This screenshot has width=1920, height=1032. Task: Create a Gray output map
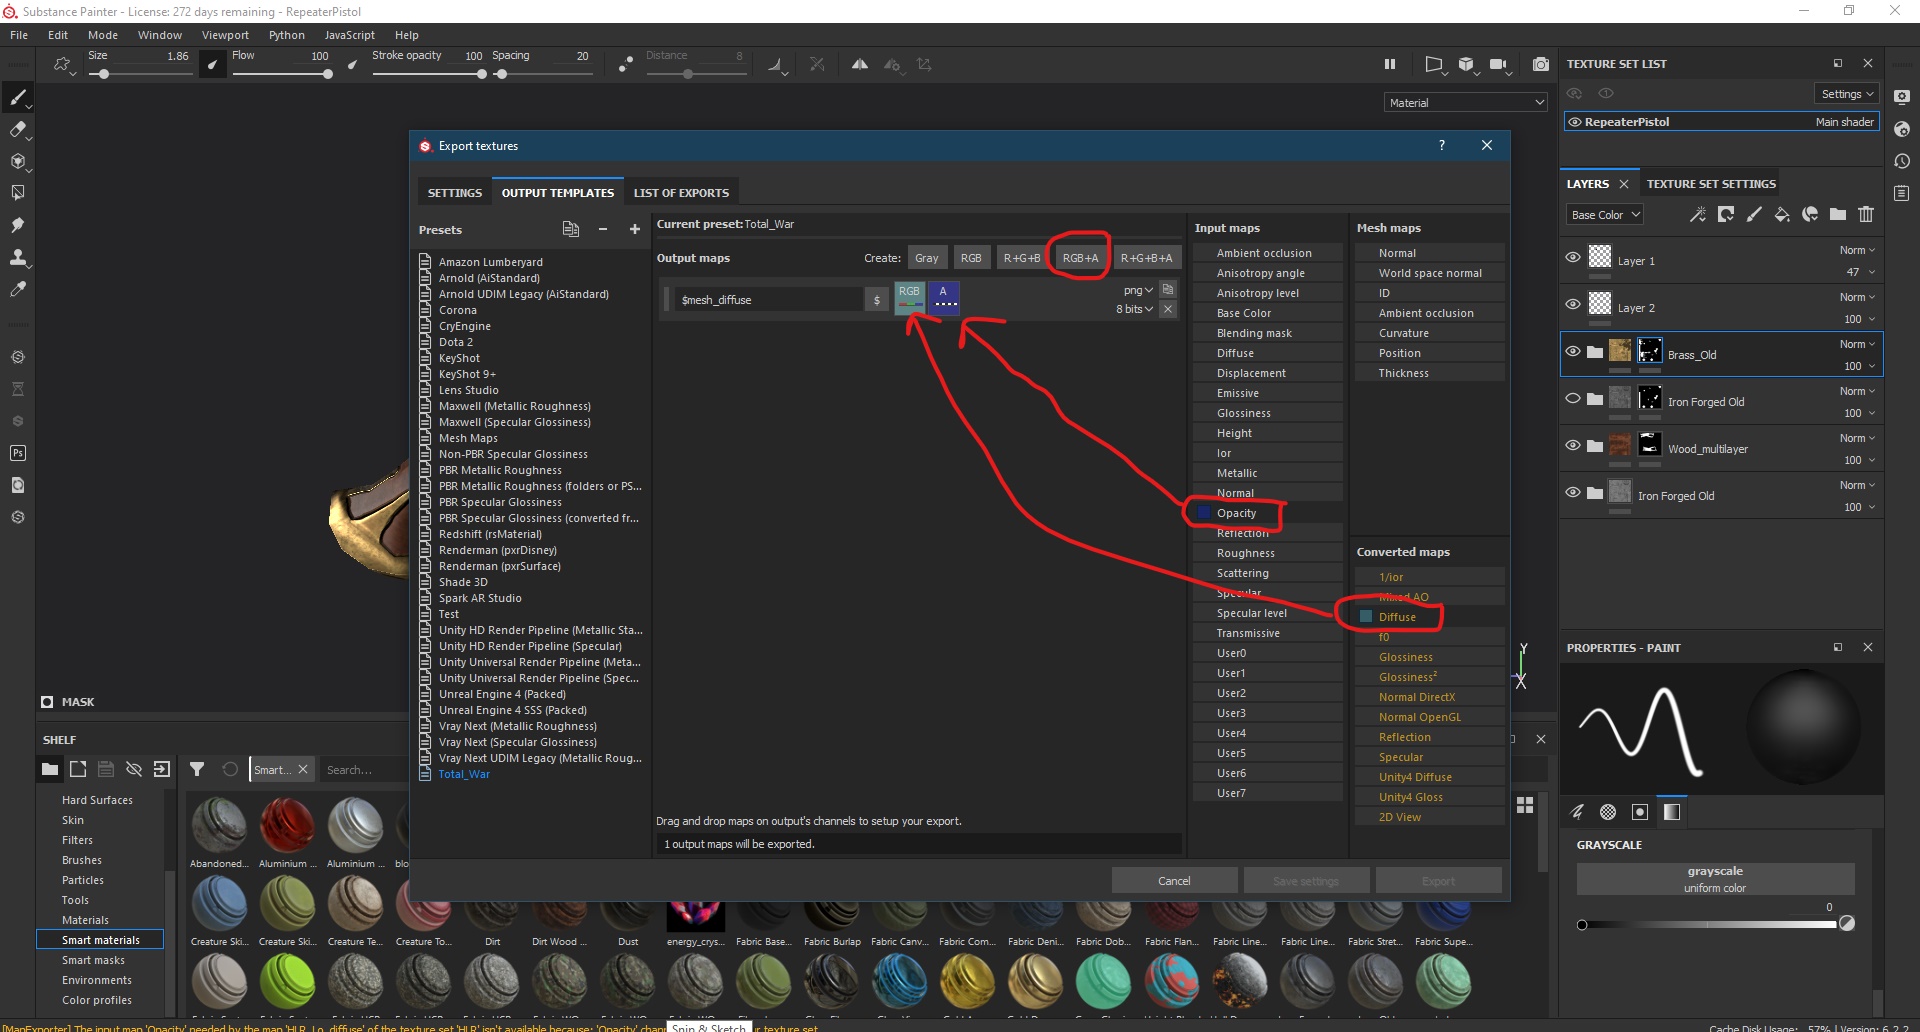(x=927, y=258)
